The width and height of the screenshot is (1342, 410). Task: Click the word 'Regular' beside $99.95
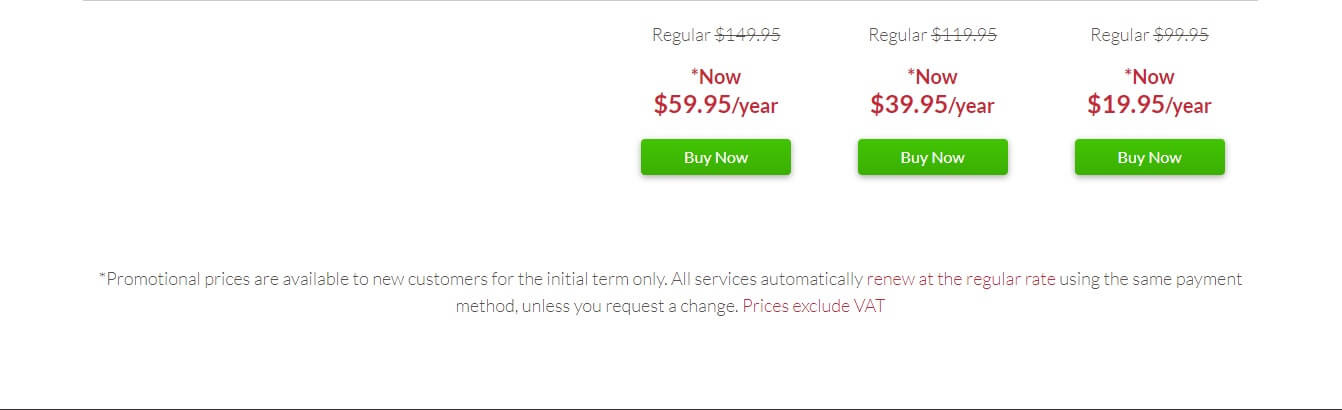tap(1119, 35)
